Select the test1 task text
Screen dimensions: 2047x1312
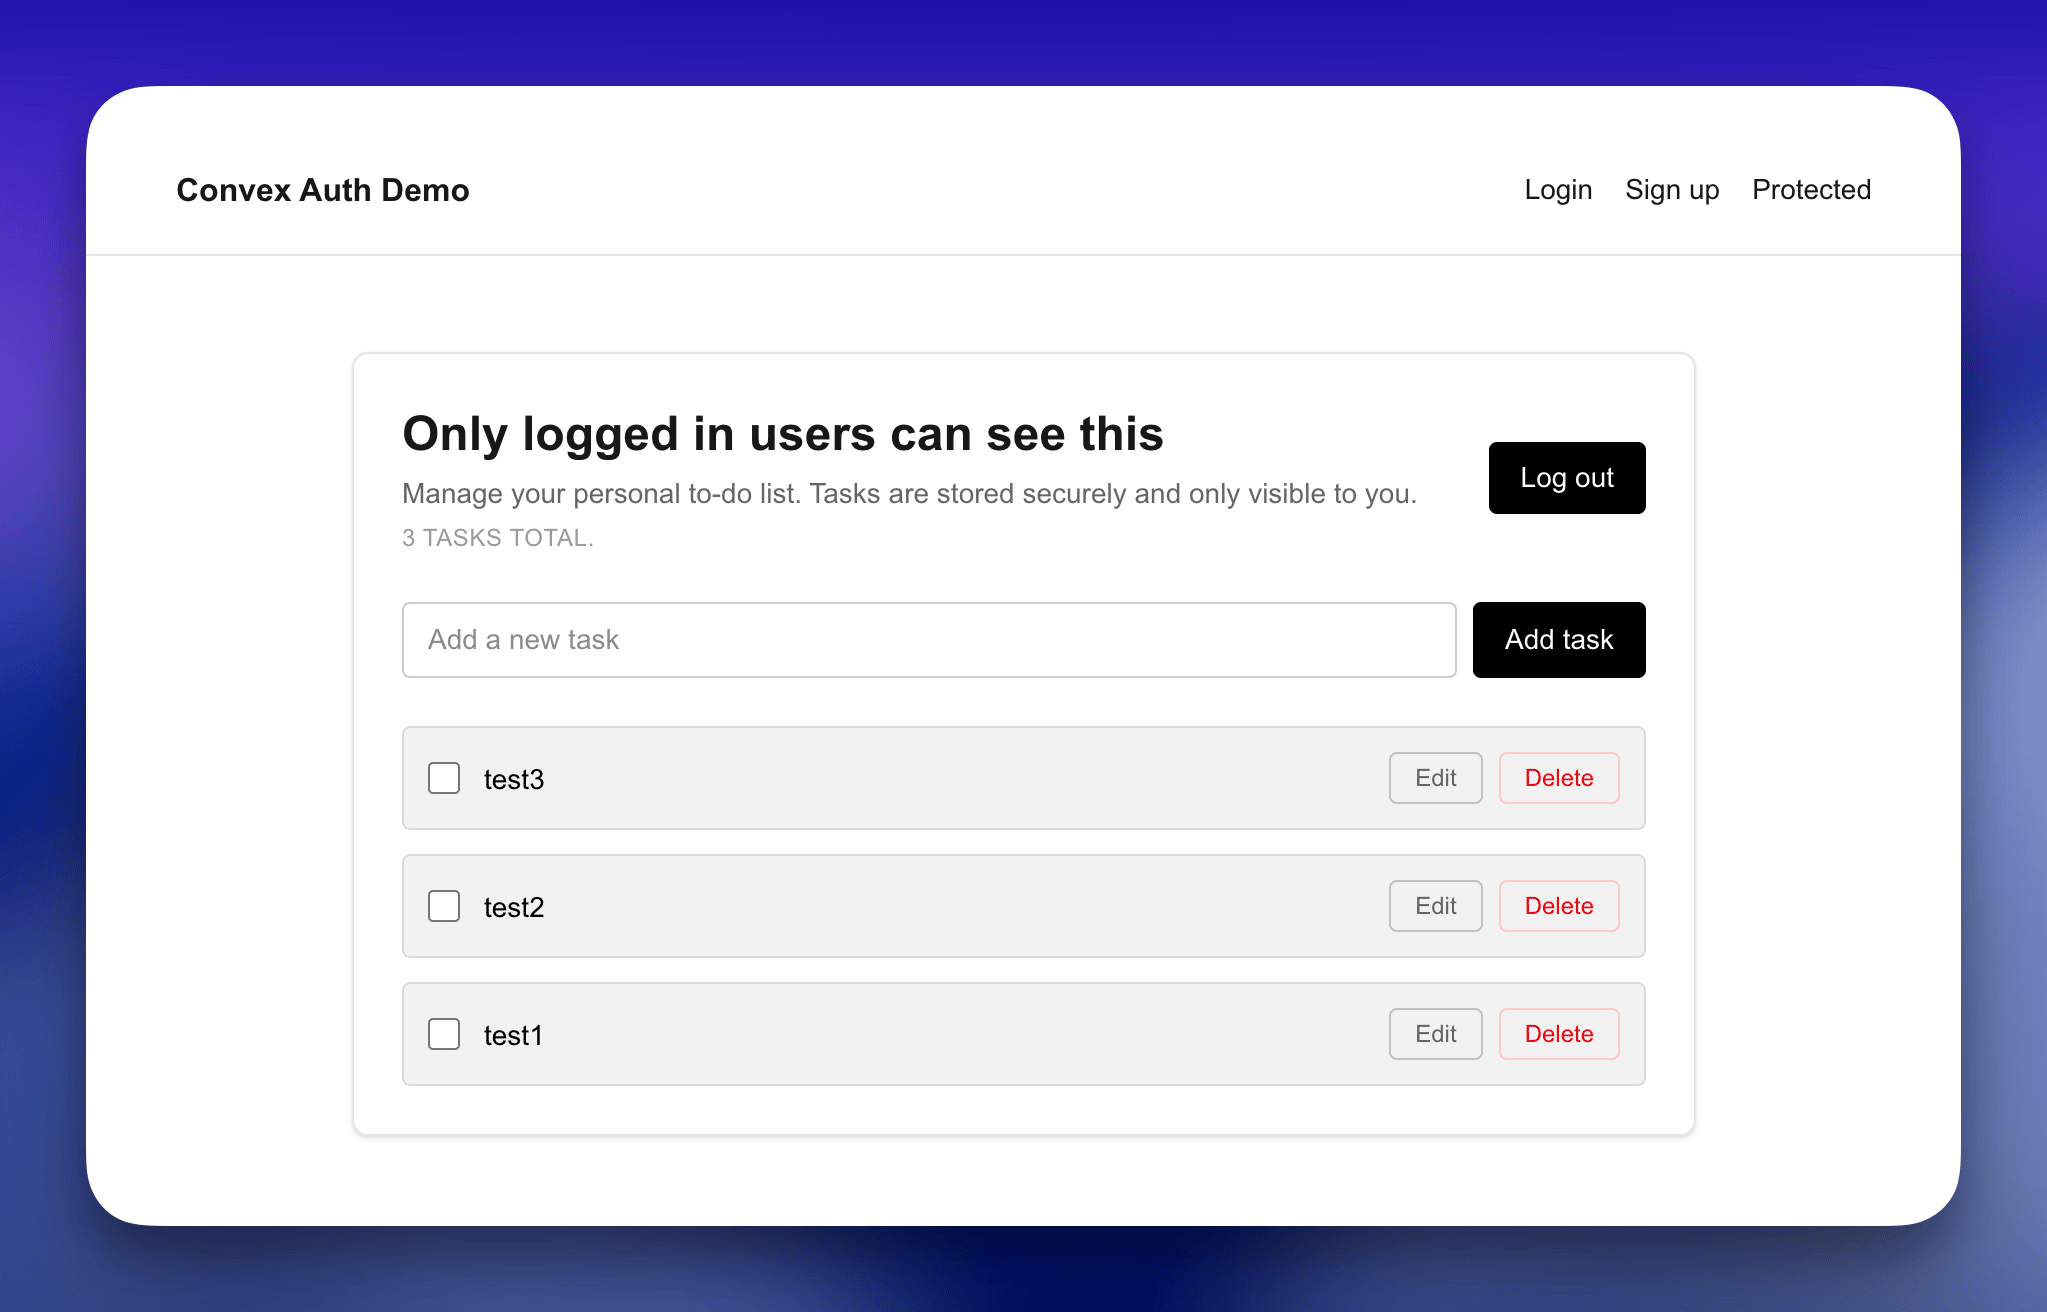(513, 1036)
